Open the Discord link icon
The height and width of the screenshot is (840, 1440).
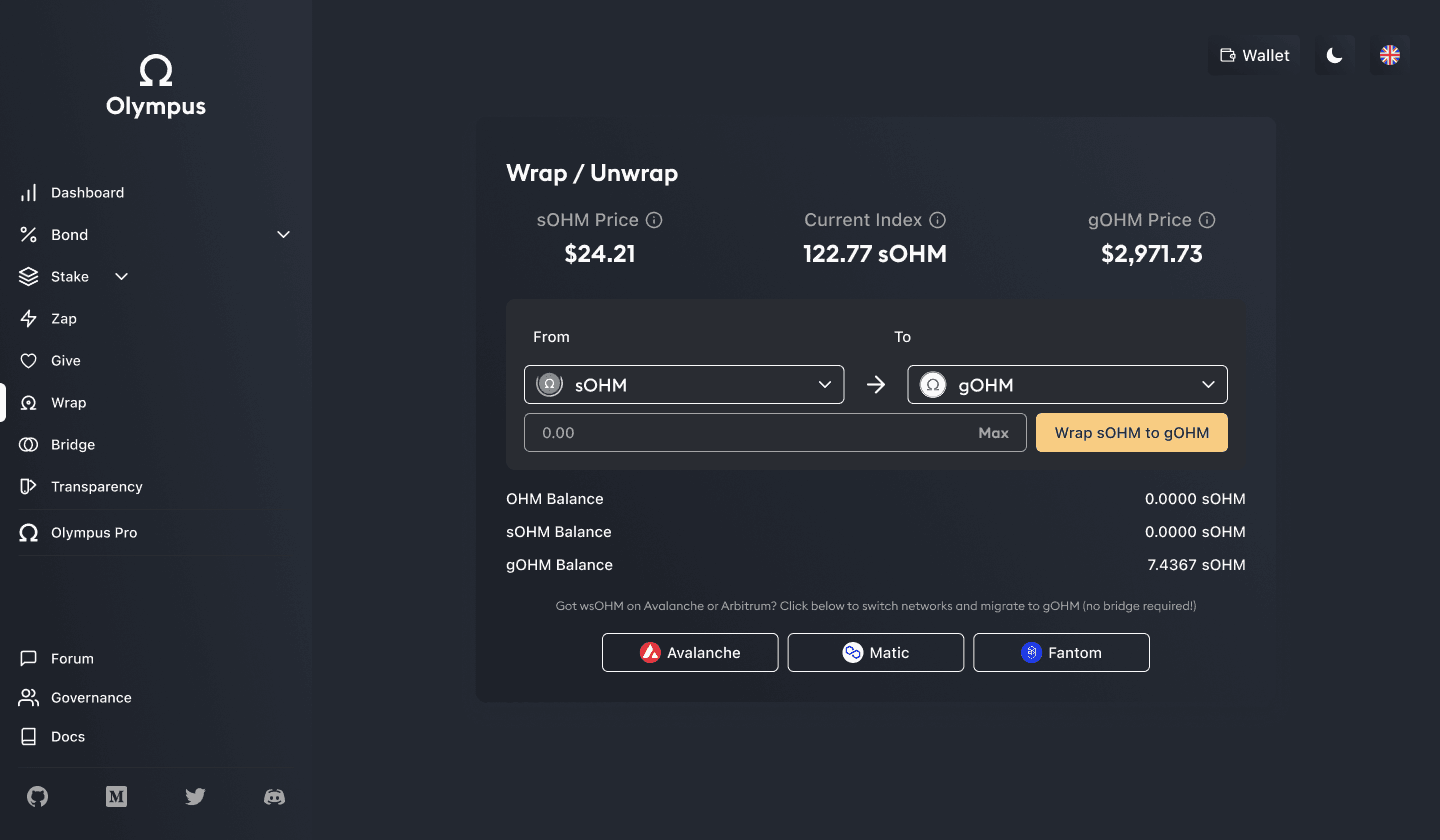click(274, 797)
